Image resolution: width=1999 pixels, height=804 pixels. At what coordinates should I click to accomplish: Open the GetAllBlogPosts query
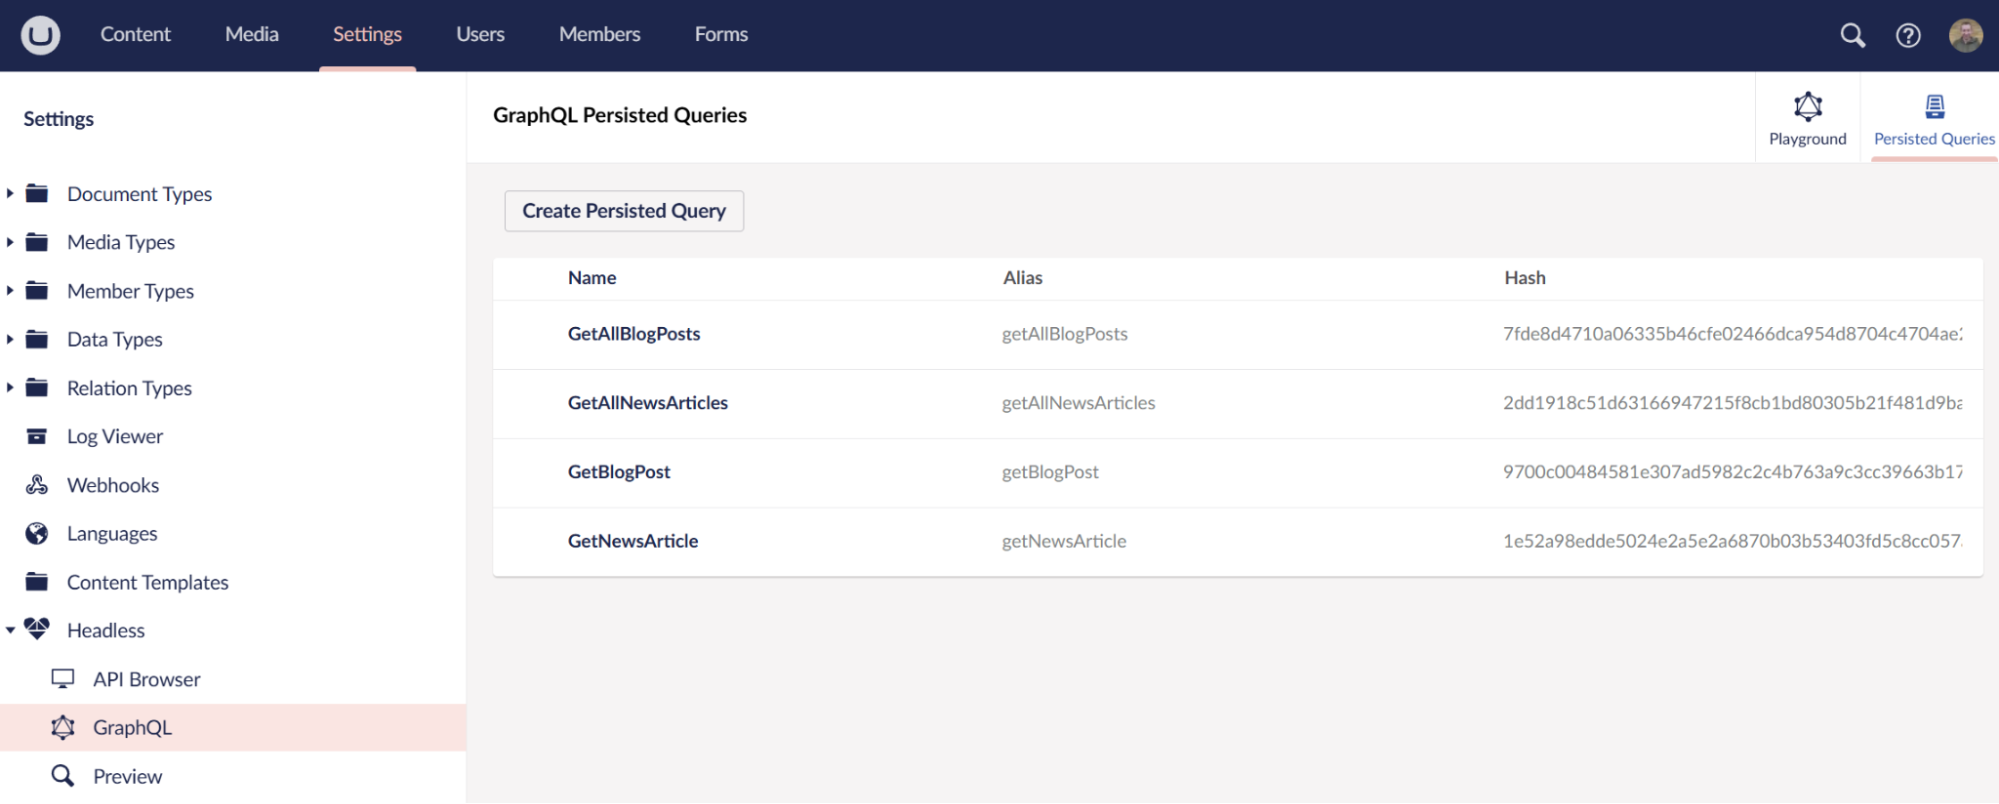coord(634,334)
